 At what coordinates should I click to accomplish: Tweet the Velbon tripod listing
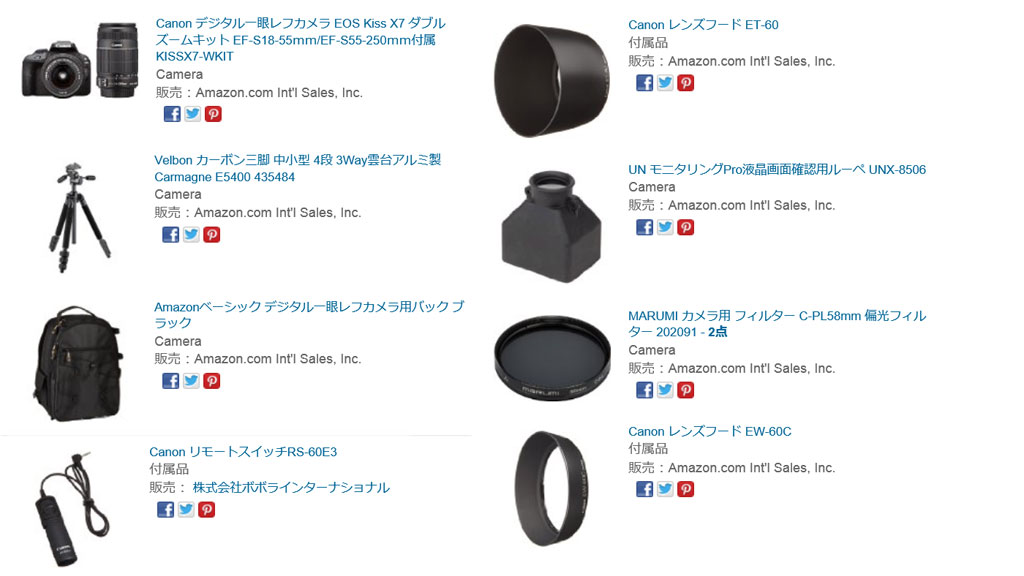tap(191, 234)
